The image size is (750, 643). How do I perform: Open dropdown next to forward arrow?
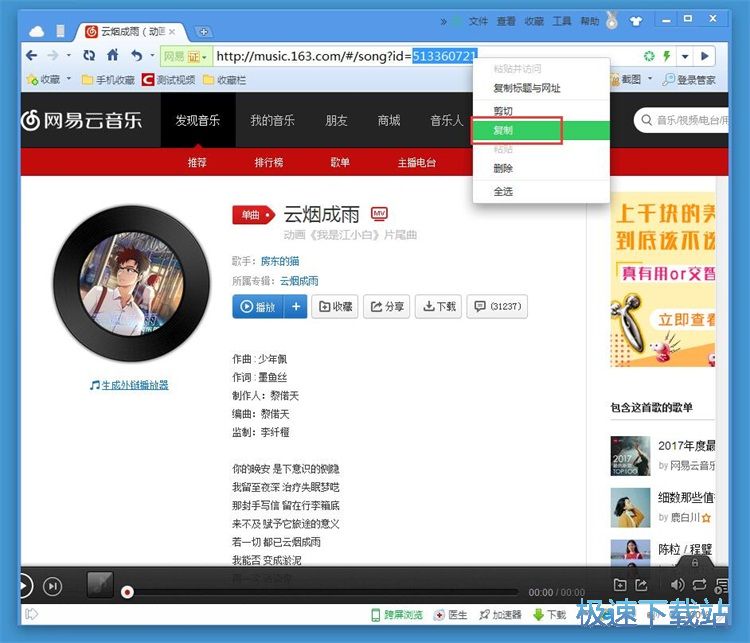(68, 56)
